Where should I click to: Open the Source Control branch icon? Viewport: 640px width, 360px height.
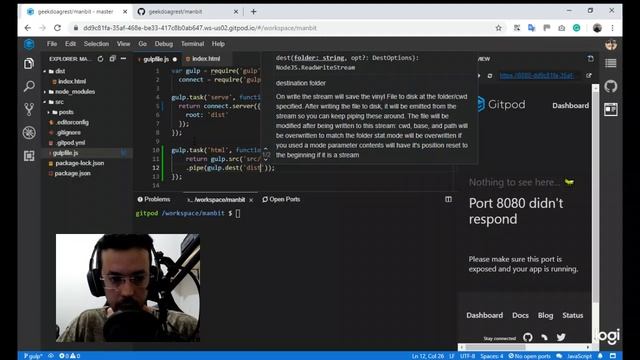pyautogui.click(x=29, y=109)
